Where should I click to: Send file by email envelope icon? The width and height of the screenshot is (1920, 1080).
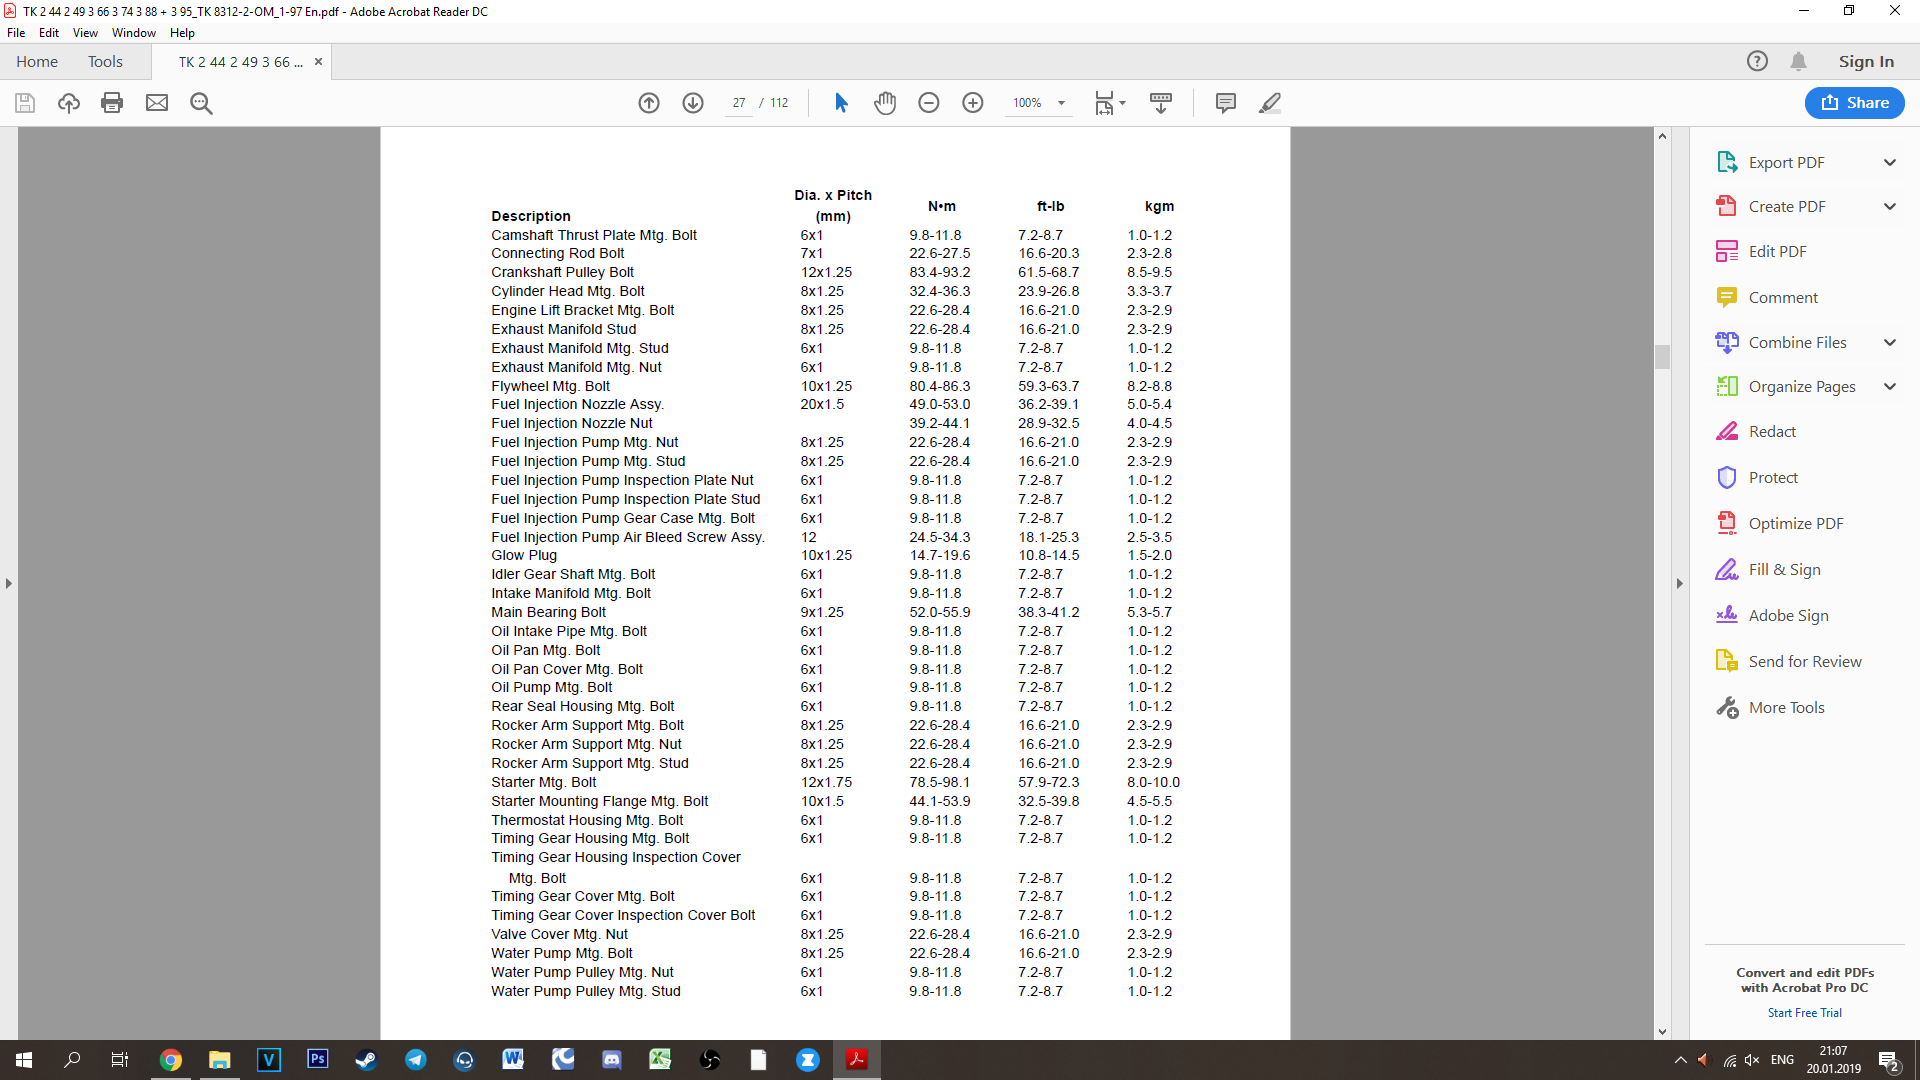tap(157, 103)
